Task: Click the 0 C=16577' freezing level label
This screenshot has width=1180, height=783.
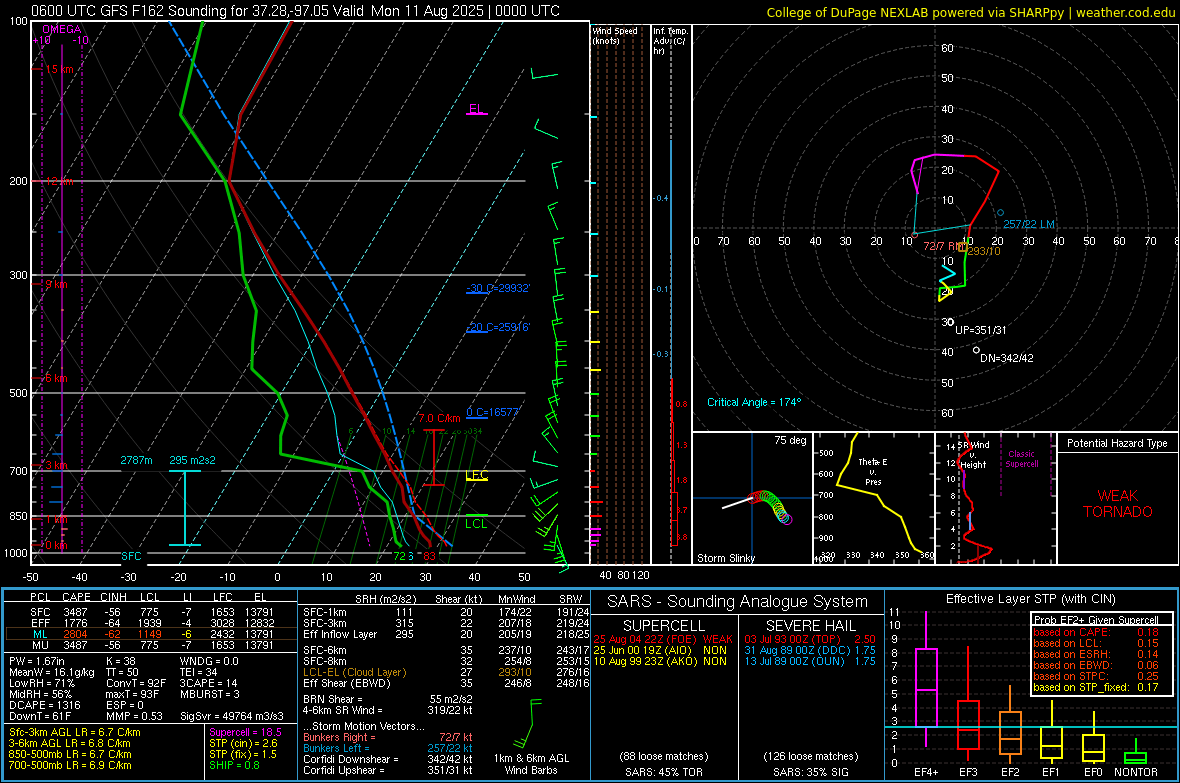Action: tap(493, 412)
